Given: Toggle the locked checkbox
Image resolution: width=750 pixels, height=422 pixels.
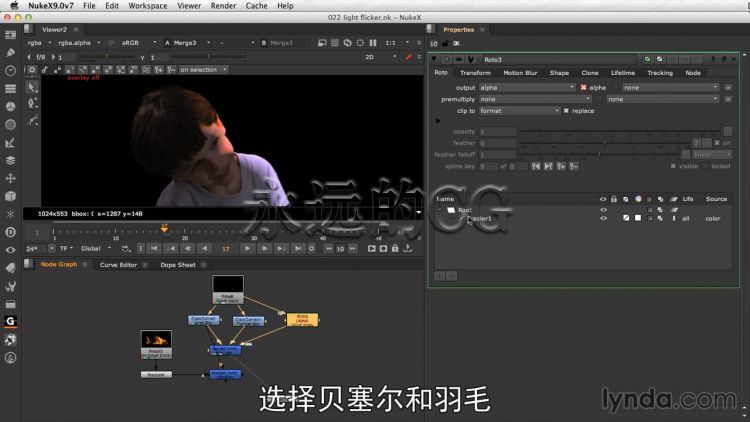Looking at the screenshot, I should 706,166.
